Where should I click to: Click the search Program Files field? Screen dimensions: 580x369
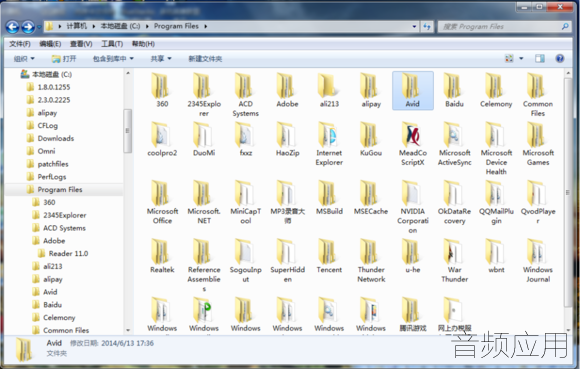(504, 27)
